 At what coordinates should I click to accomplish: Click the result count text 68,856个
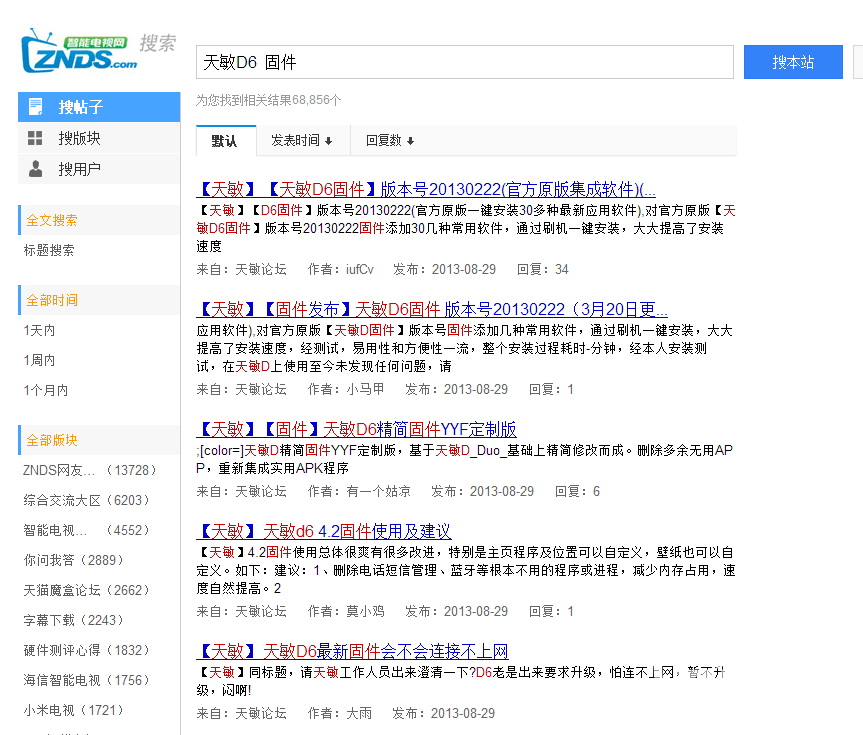[x=316, y=100]
